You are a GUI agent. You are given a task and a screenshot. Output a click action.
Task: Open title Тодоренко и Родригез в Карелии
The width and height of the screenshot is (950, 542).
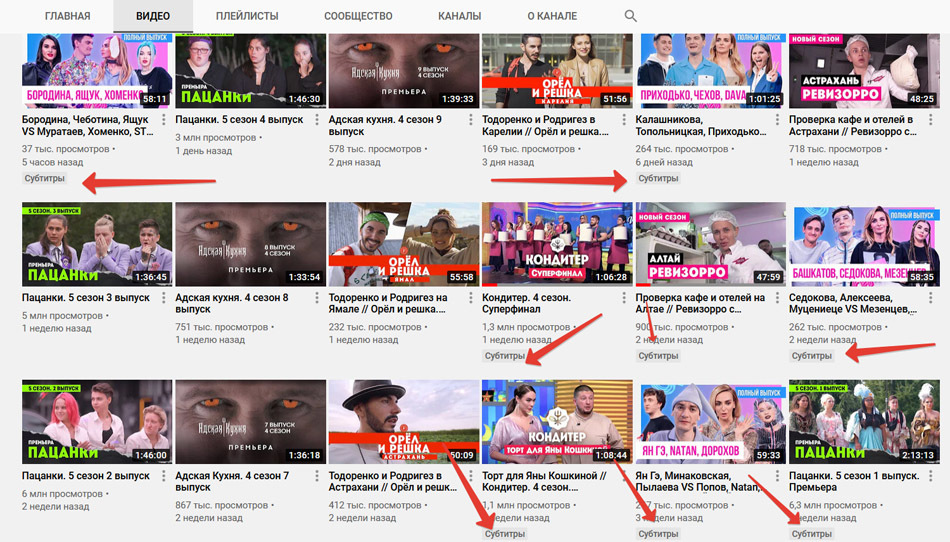545,125
